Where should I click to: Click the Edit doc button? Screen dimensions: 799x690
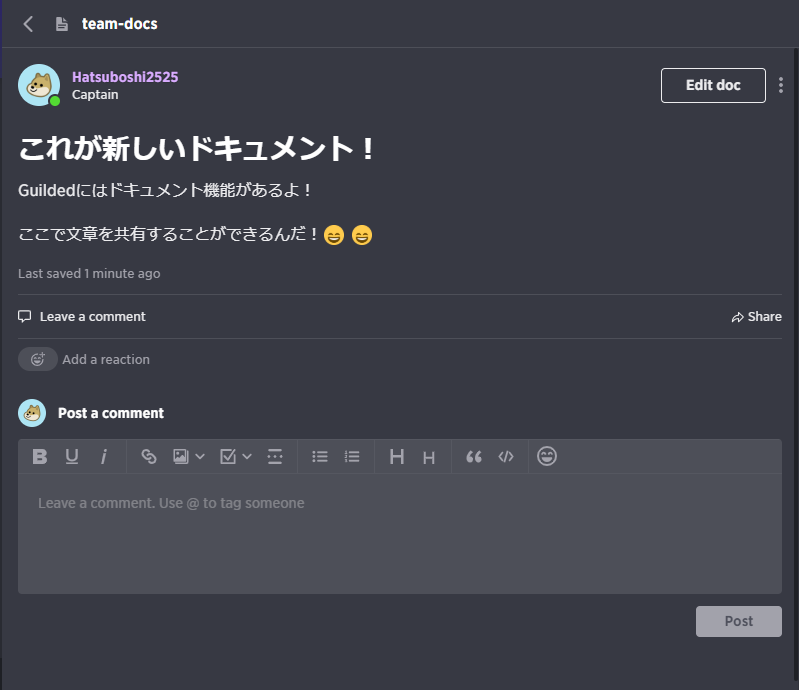click(x=713, y=85)
